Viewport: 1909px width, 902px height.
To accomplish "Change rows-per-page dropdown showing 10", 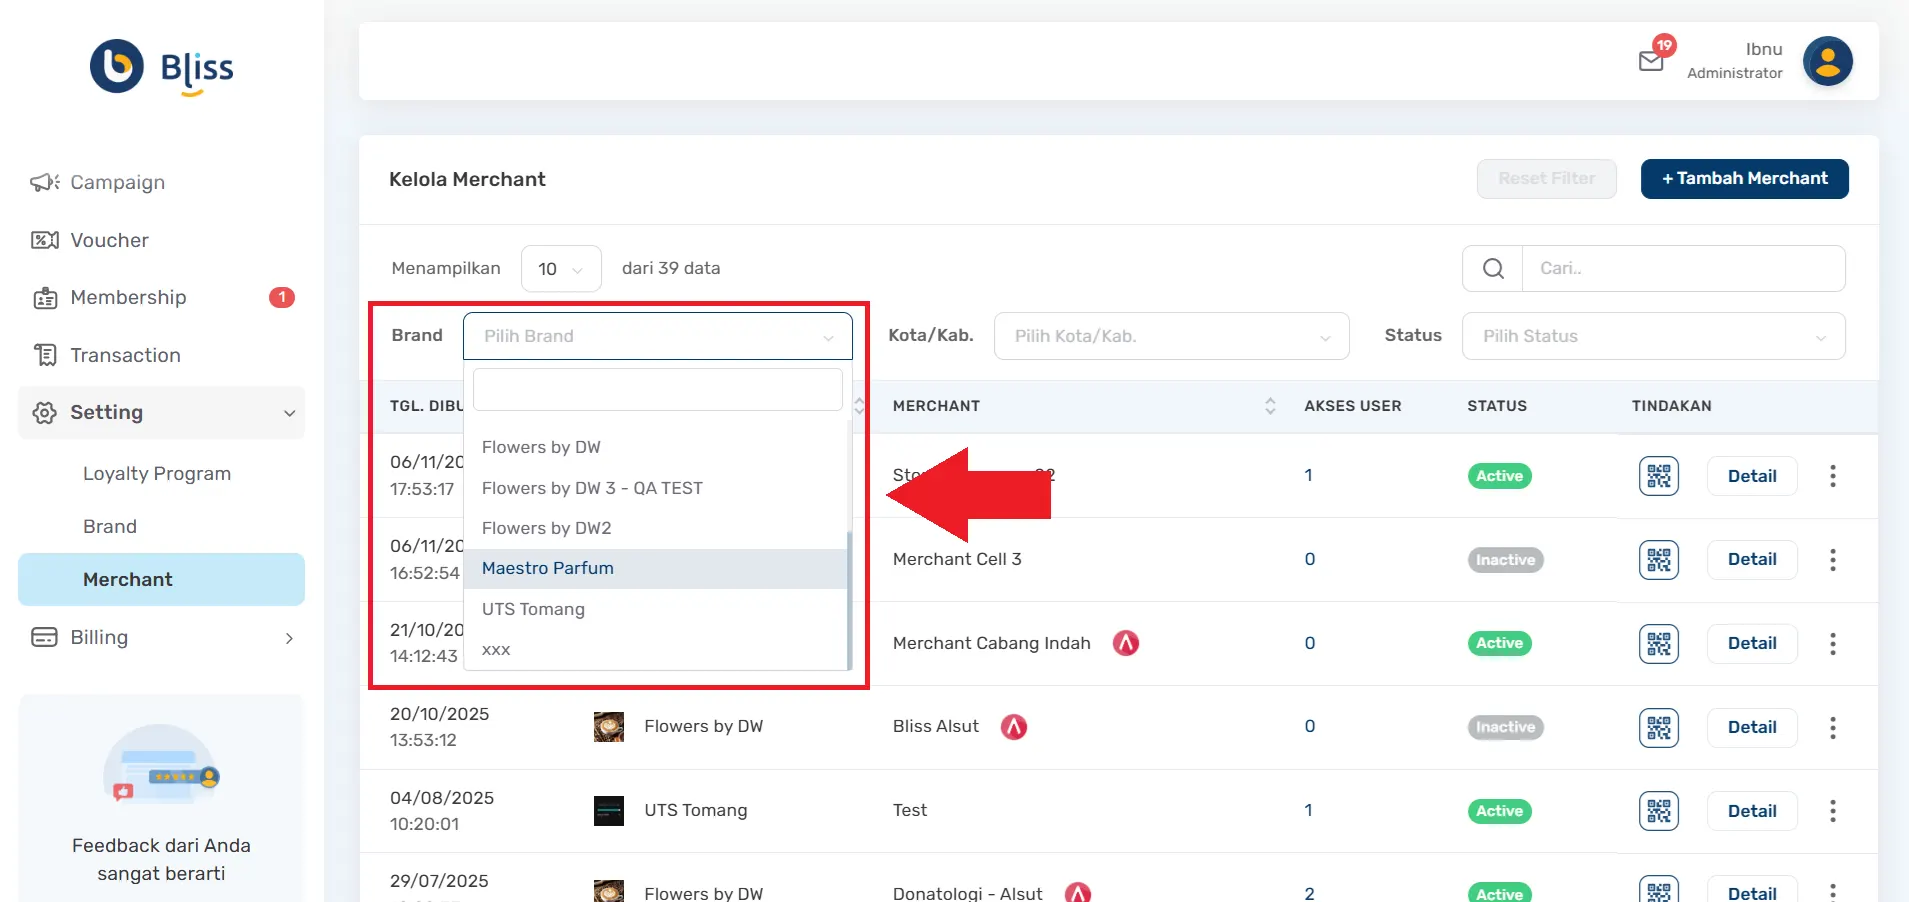I will [560, 269].
